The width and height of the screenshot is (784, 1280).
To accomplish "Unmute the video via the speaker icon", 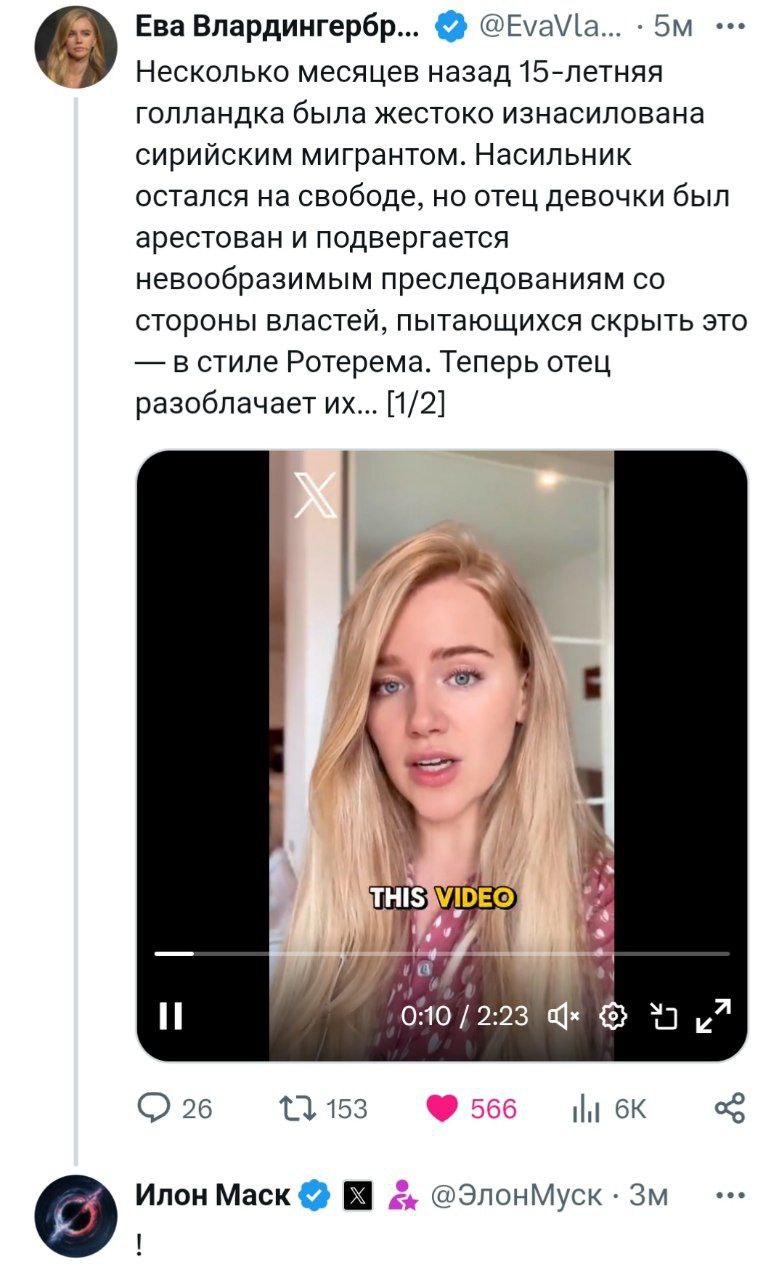I will pos(564,1016).
